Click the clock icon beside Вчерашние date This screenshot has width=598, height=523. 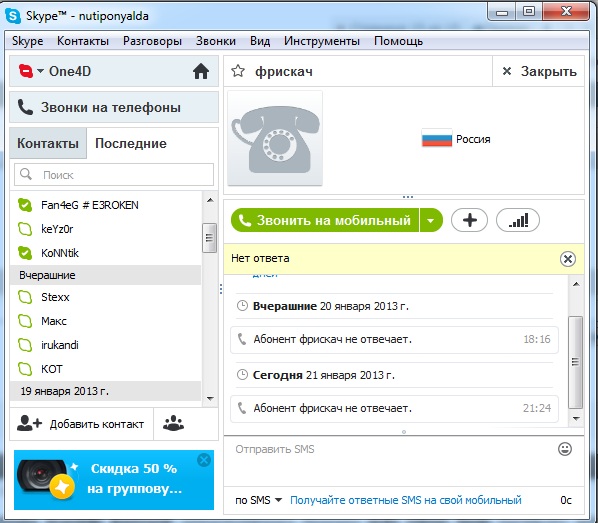pyautogui.click(x=242, y=306)
